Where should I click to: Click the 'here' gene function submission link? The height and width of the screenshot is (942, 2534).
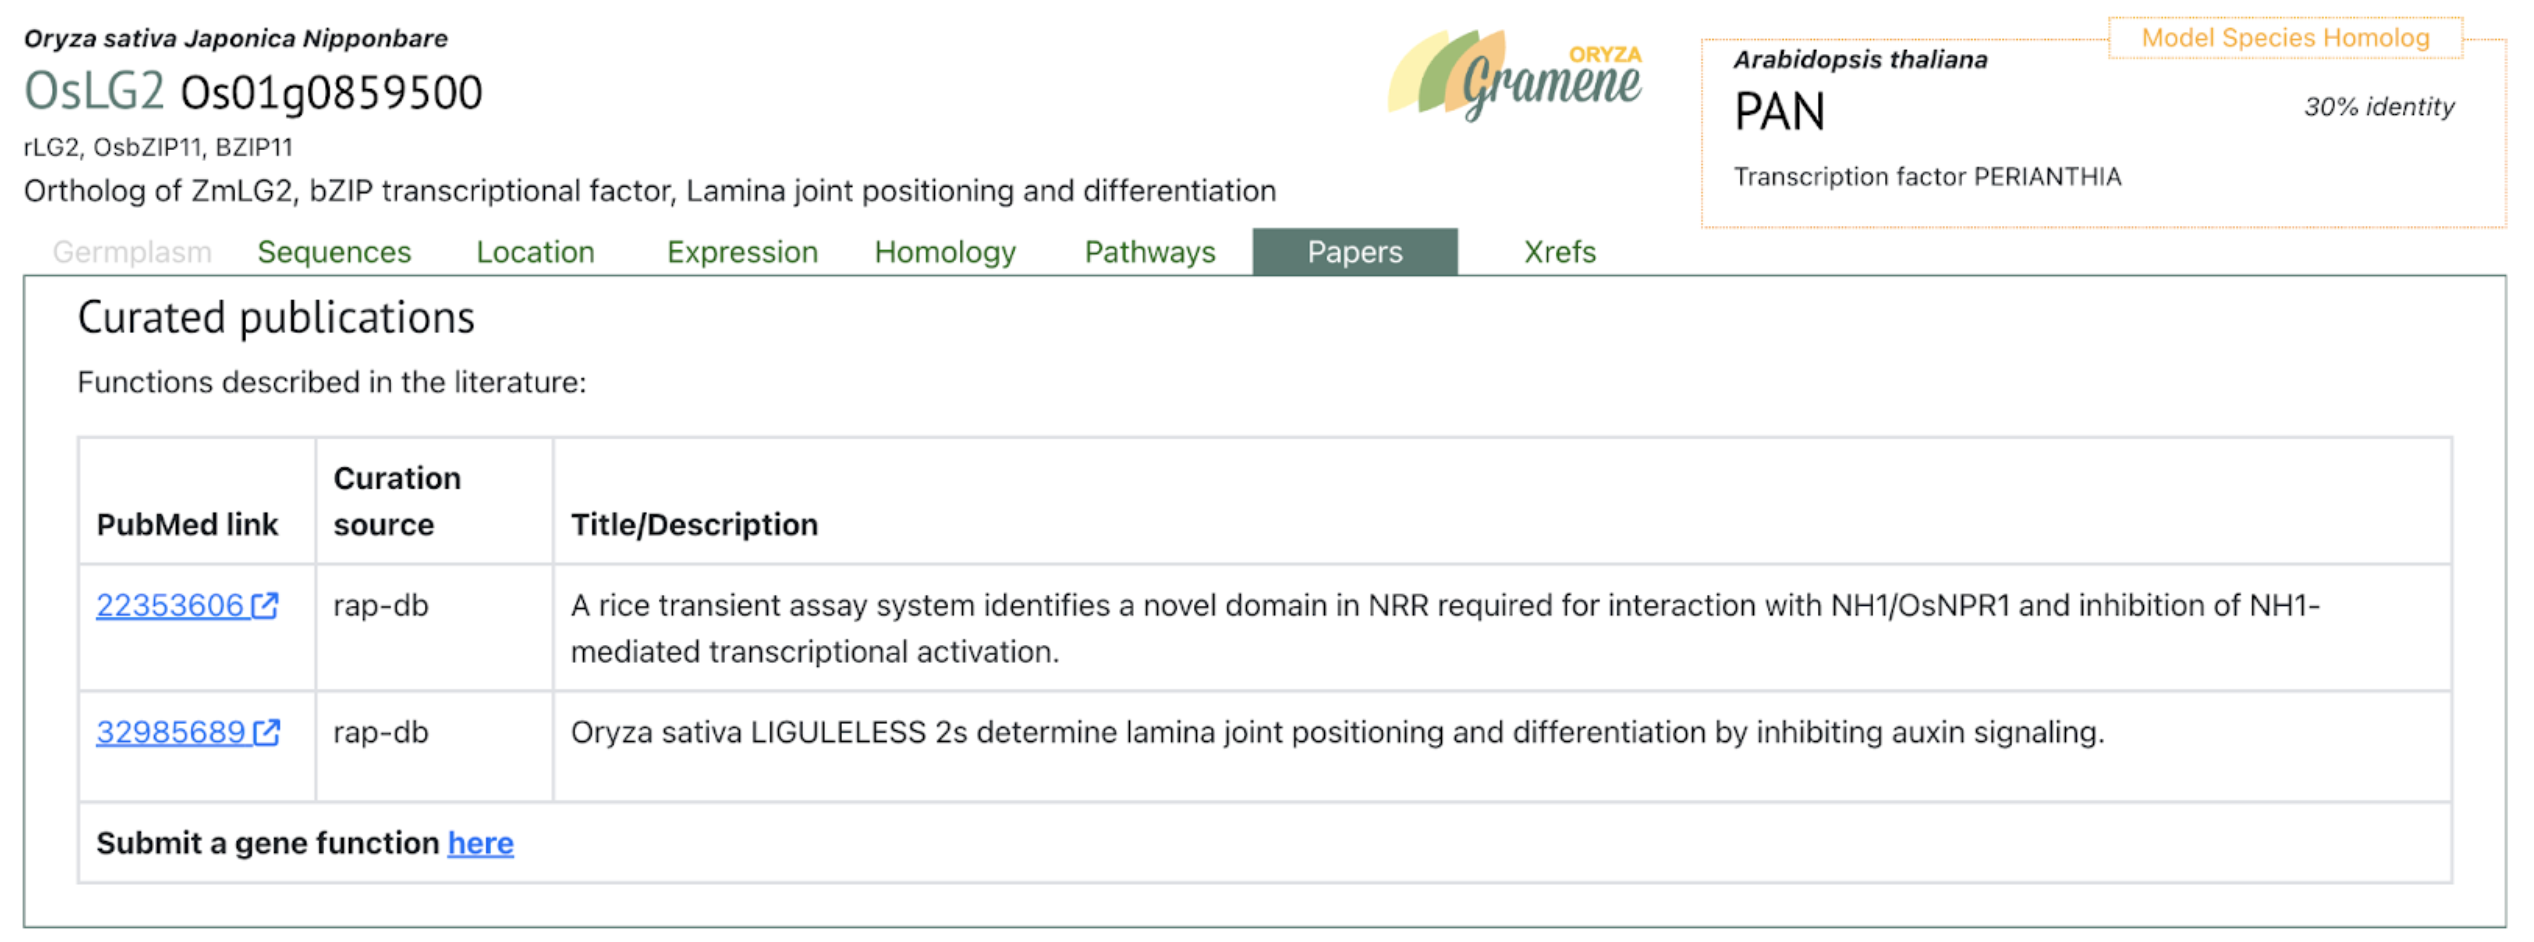pyautogui.click(x=480, y=844)
